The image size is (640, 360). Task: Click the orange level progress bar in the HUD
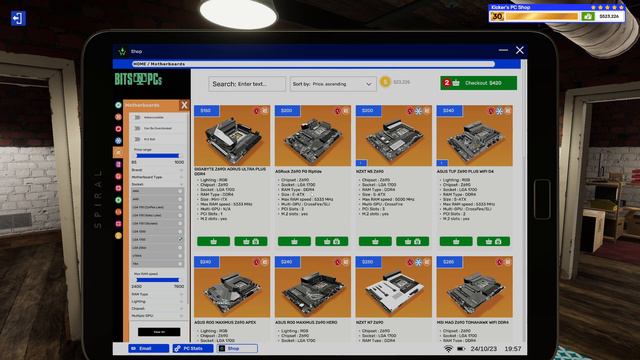click(542, 16)
